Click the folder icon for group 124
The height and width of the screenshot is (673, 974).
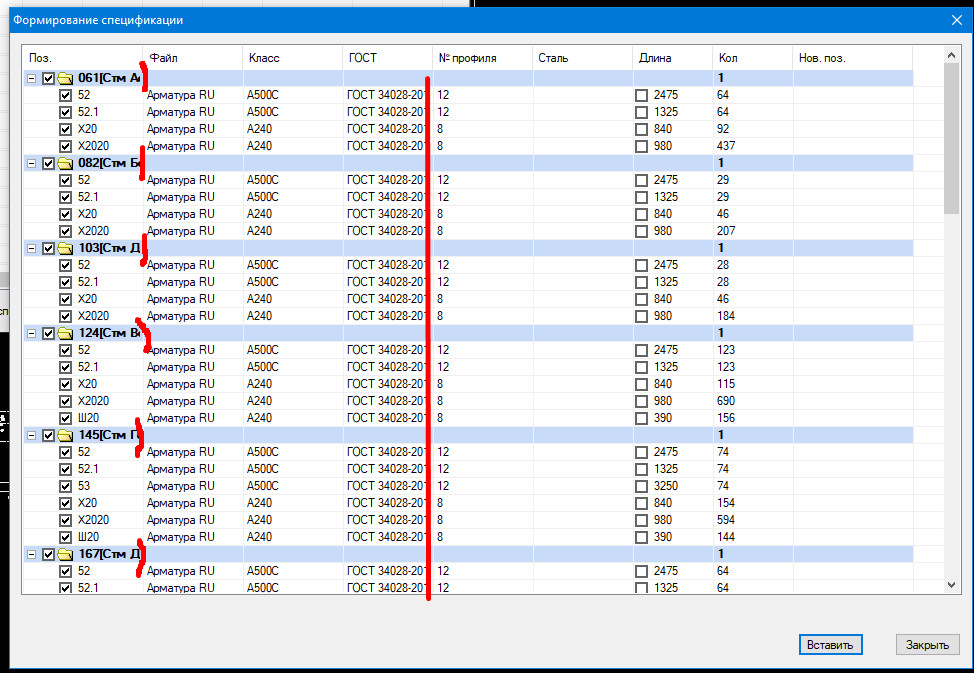[x=66, y=333]
